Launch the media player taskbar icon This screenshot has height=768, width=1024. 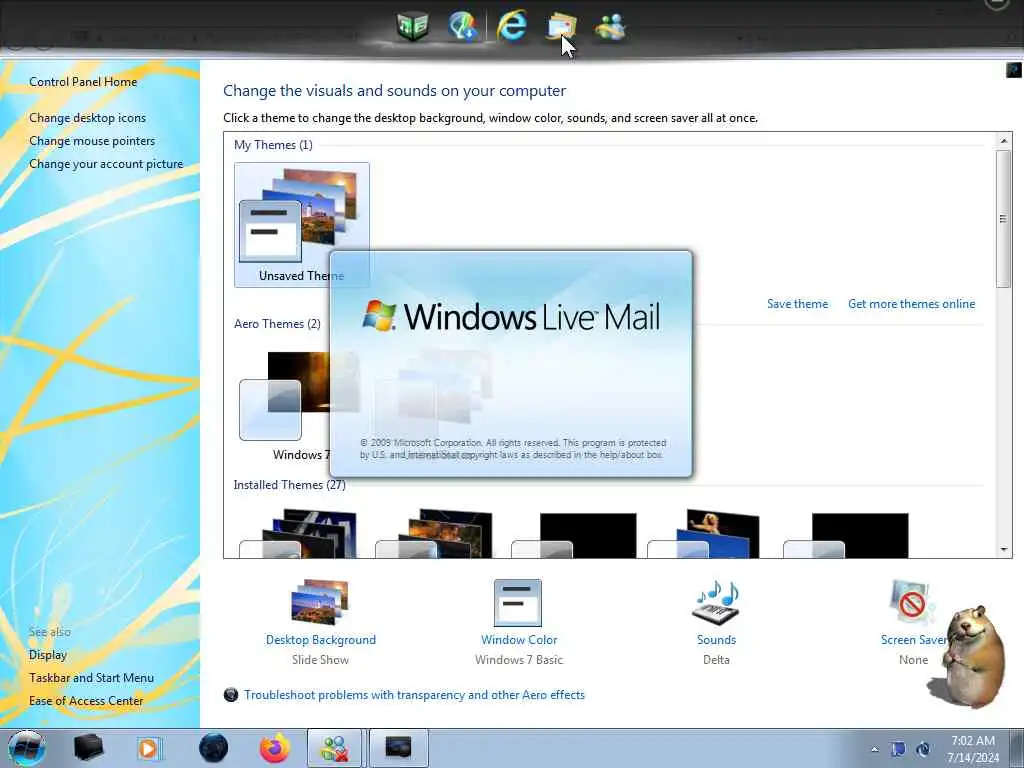[x=149, y=748]
